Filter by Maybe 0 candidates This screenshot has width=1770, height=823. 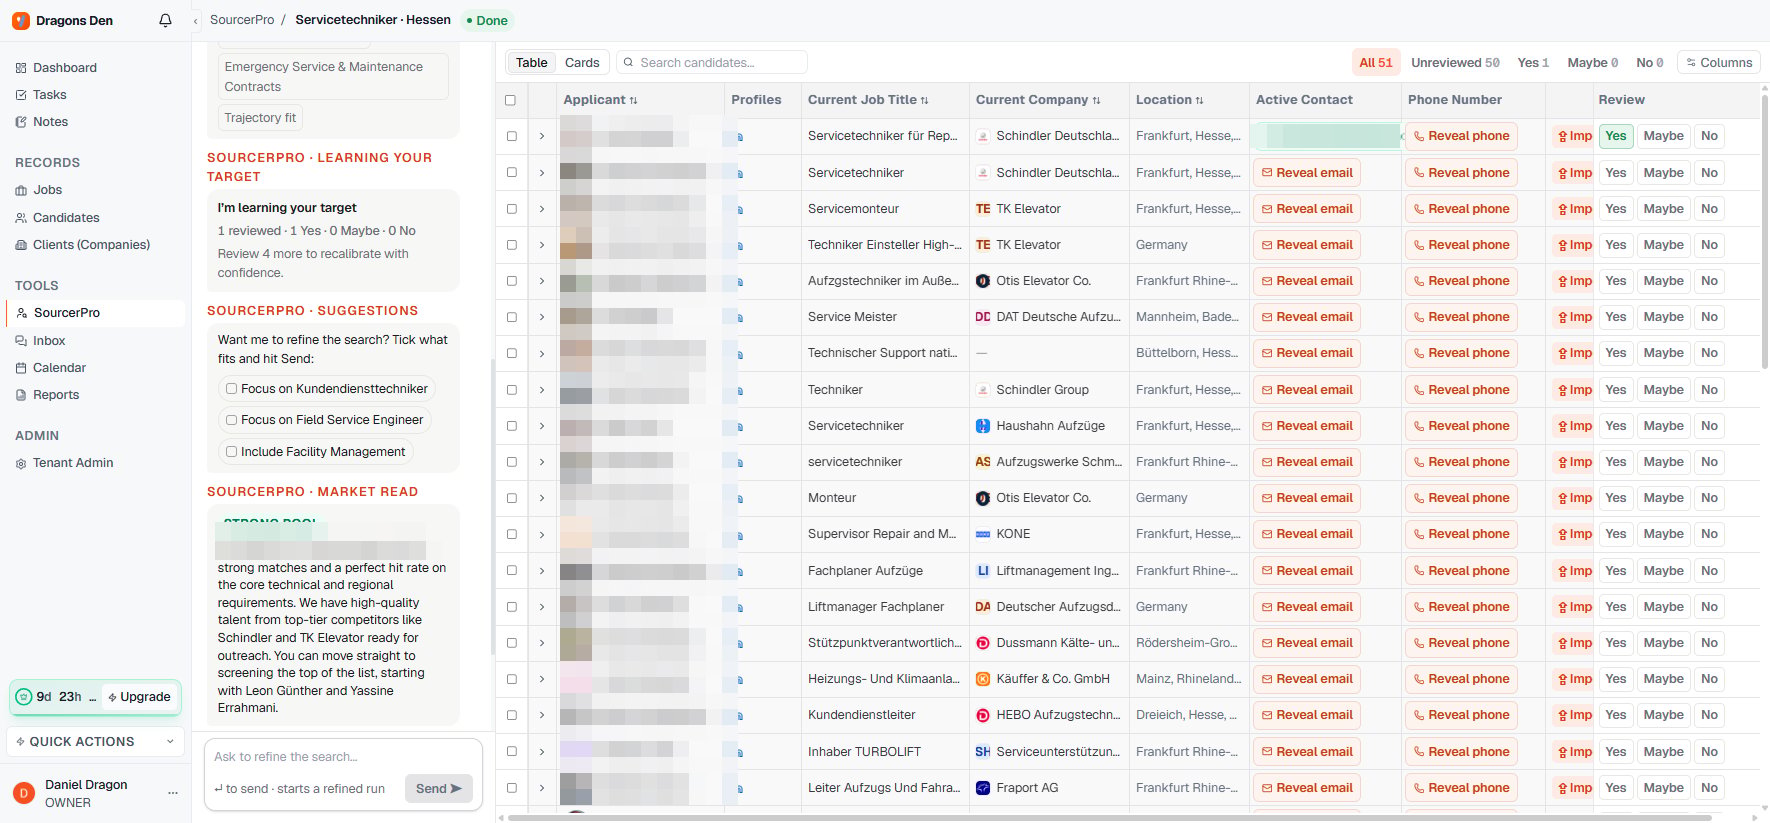coord(1592,63)
